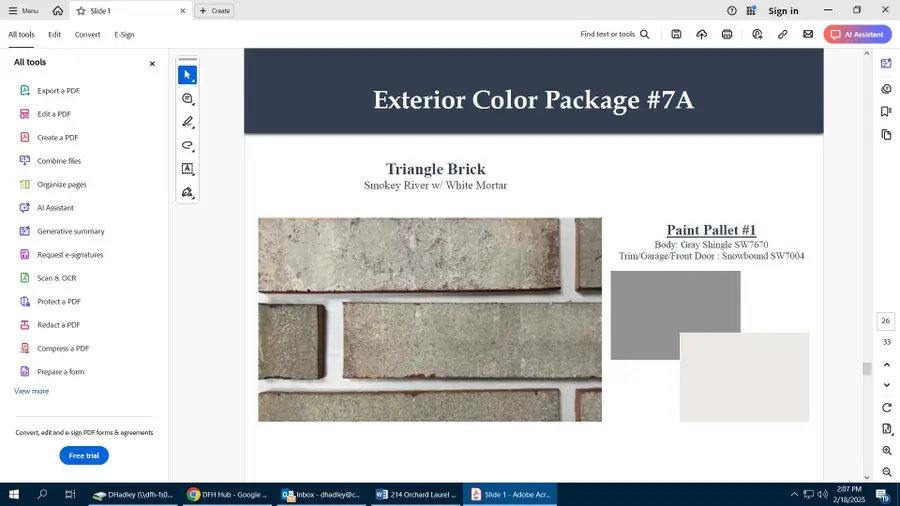Launch the AI Assistant button

point(857,34)
